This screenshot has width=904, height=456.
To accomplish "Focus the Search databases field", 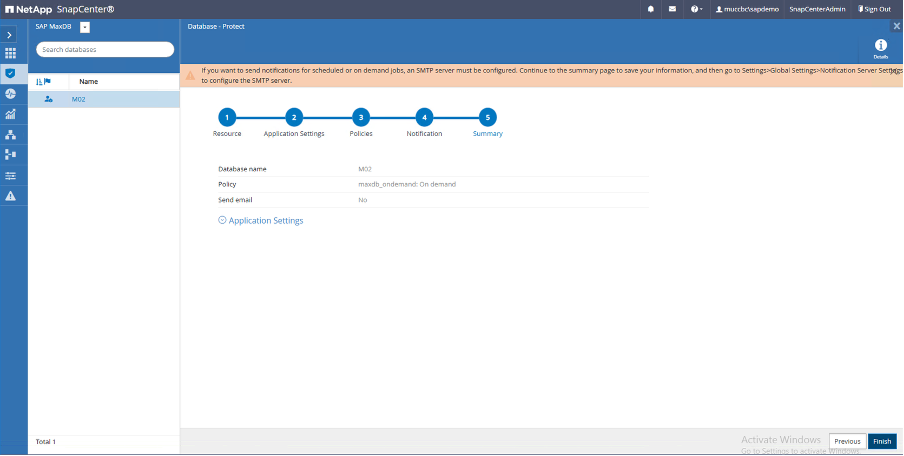I will pos(105,50).
